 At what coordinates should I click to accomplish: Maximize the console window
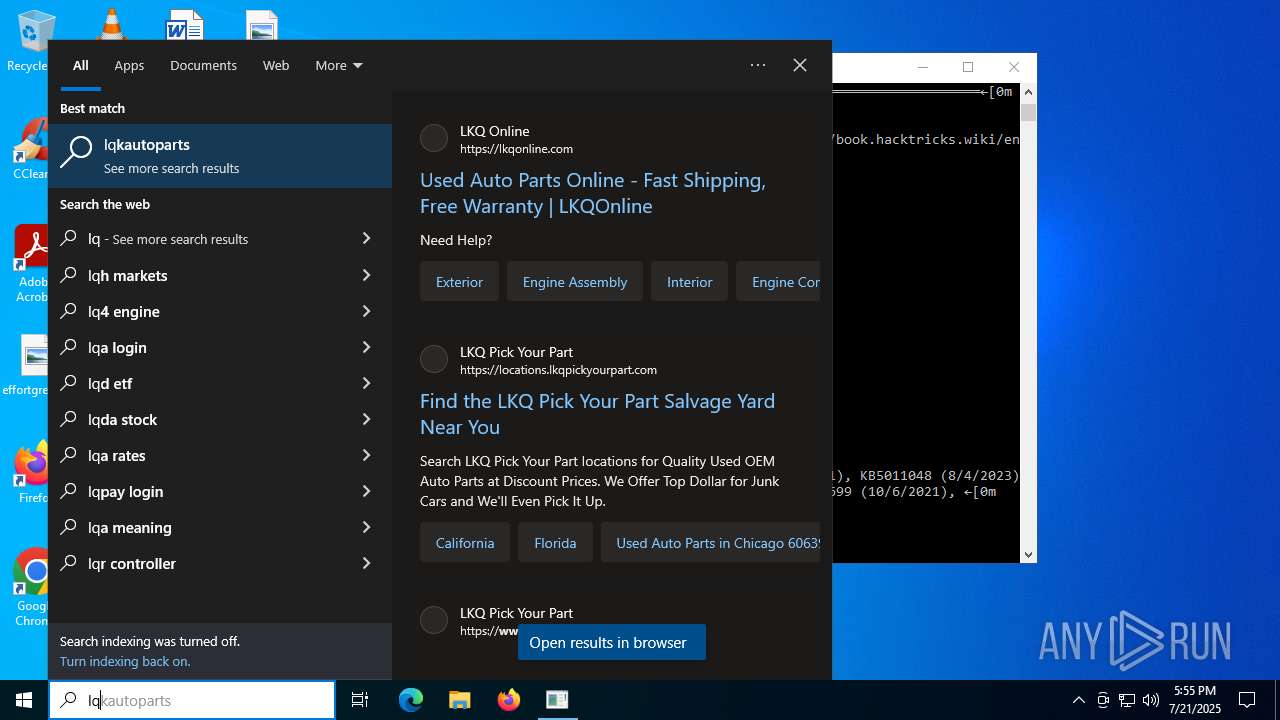click(968, 67)
